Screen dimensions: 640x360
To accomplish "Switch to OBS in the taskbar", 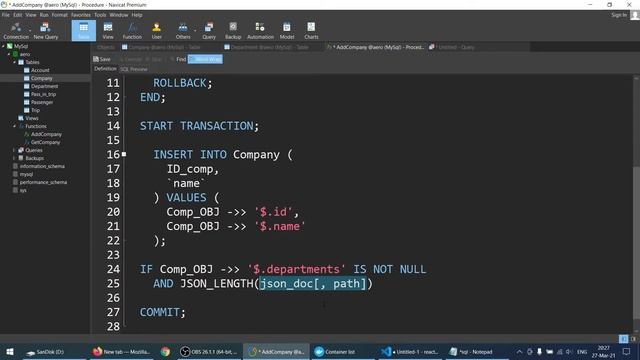I will tap(208, 351).
